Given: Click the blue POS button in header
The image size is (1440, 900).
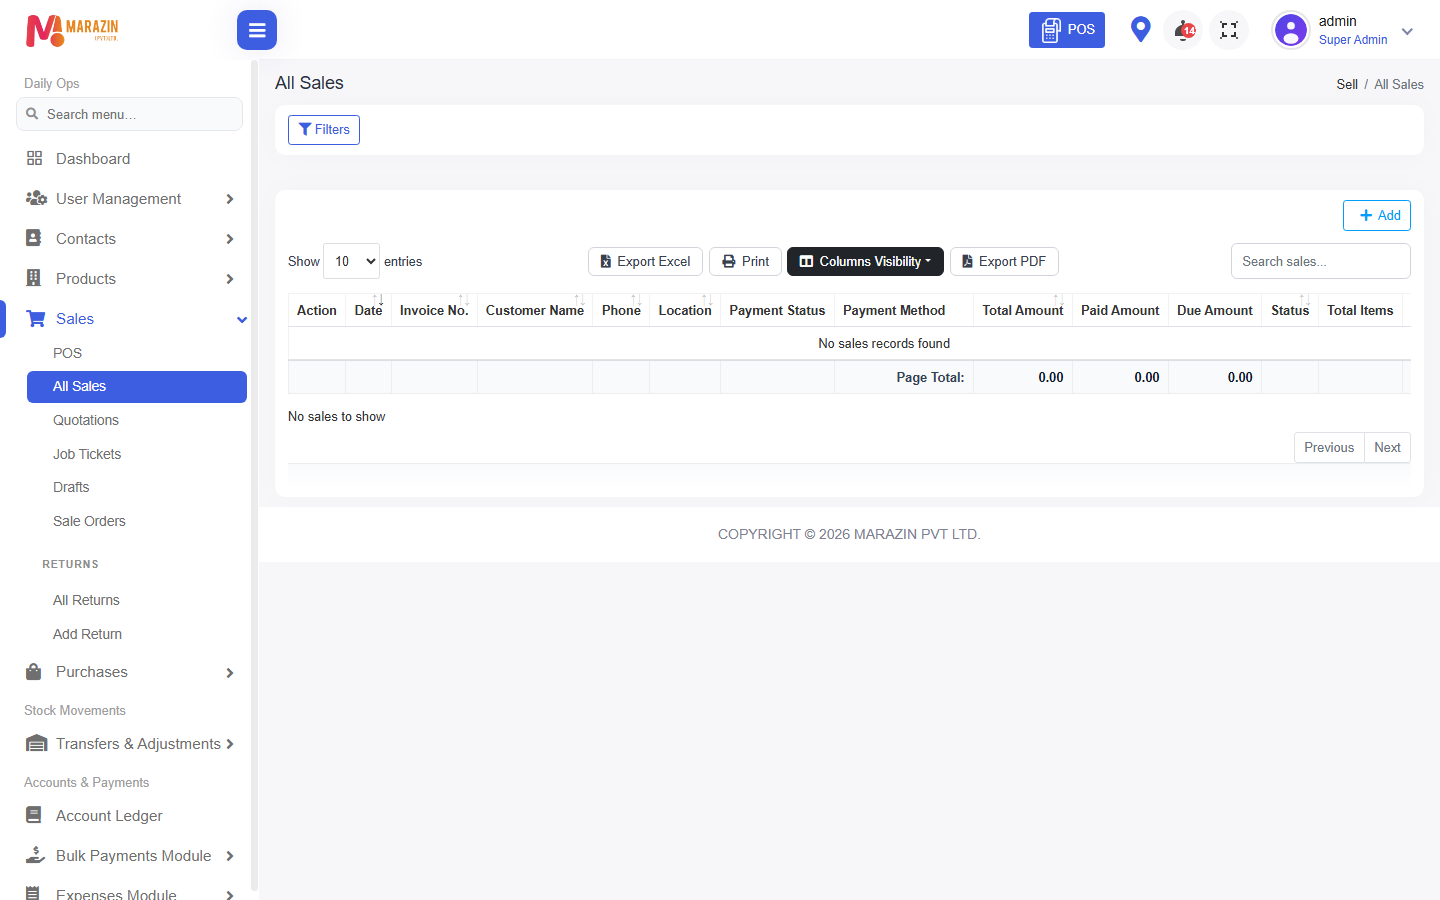Looking at the screenshot, I should [1067, 30].
